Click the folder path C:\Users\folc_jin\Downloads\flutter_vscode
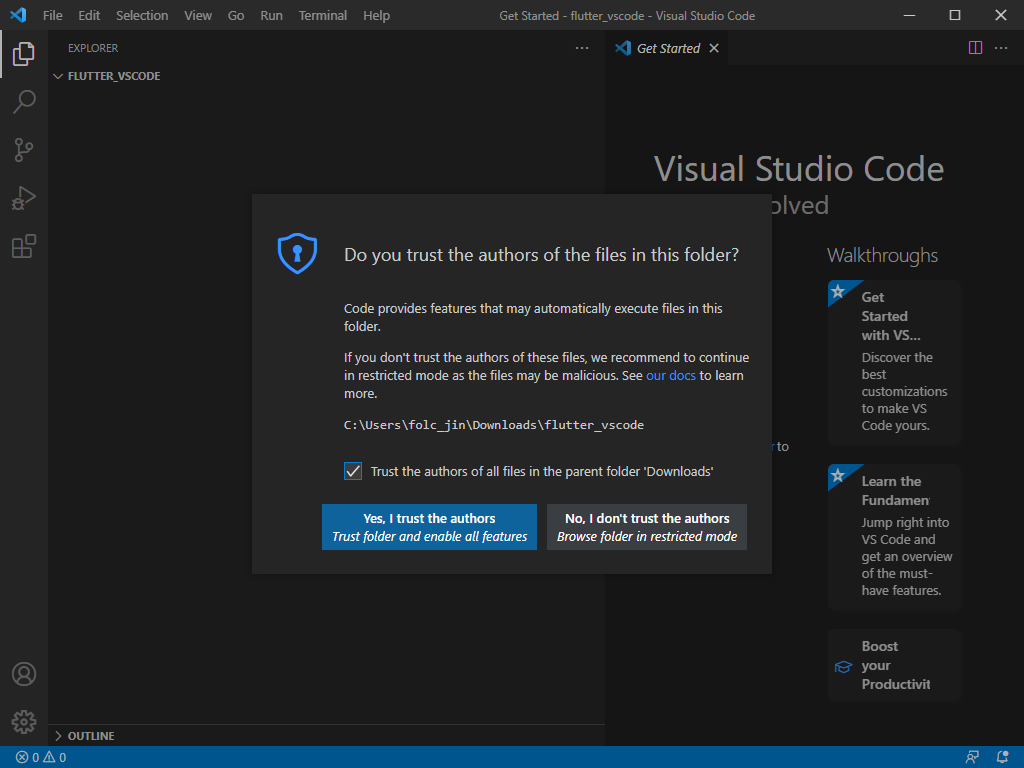The height and width of the screenshot is (768, 1024). pos(494,425)
